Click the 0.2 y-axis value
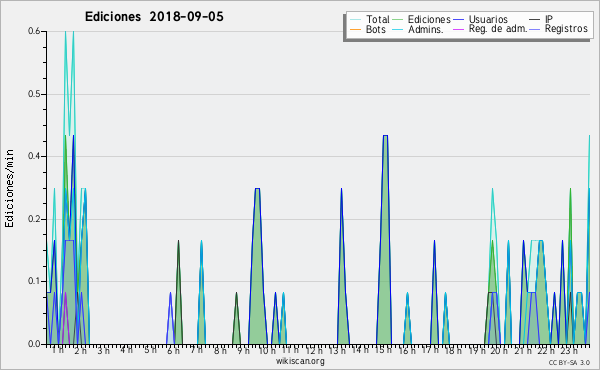This screenshot has width=600, height=370. pyautogui.click(x=34, y=219)
